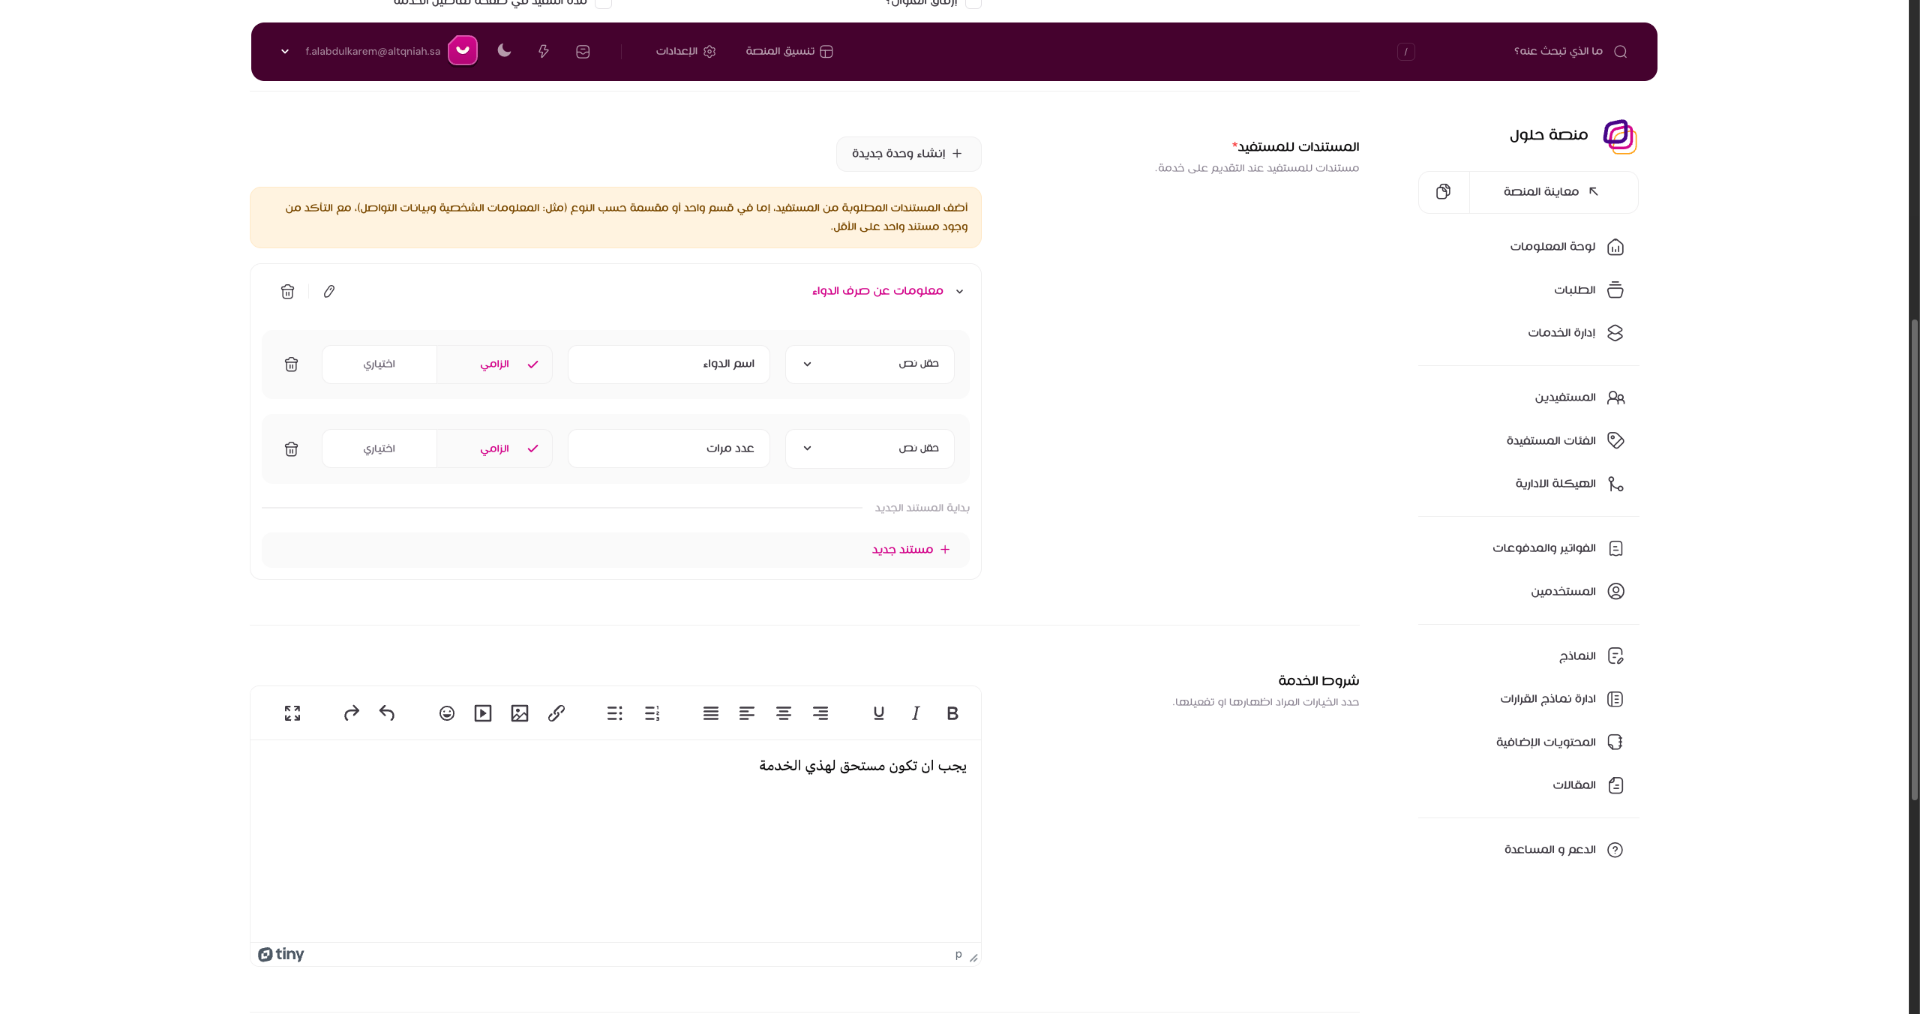
Task: Toggle dark mode with the moon icon
Action: tap(504, 51)
